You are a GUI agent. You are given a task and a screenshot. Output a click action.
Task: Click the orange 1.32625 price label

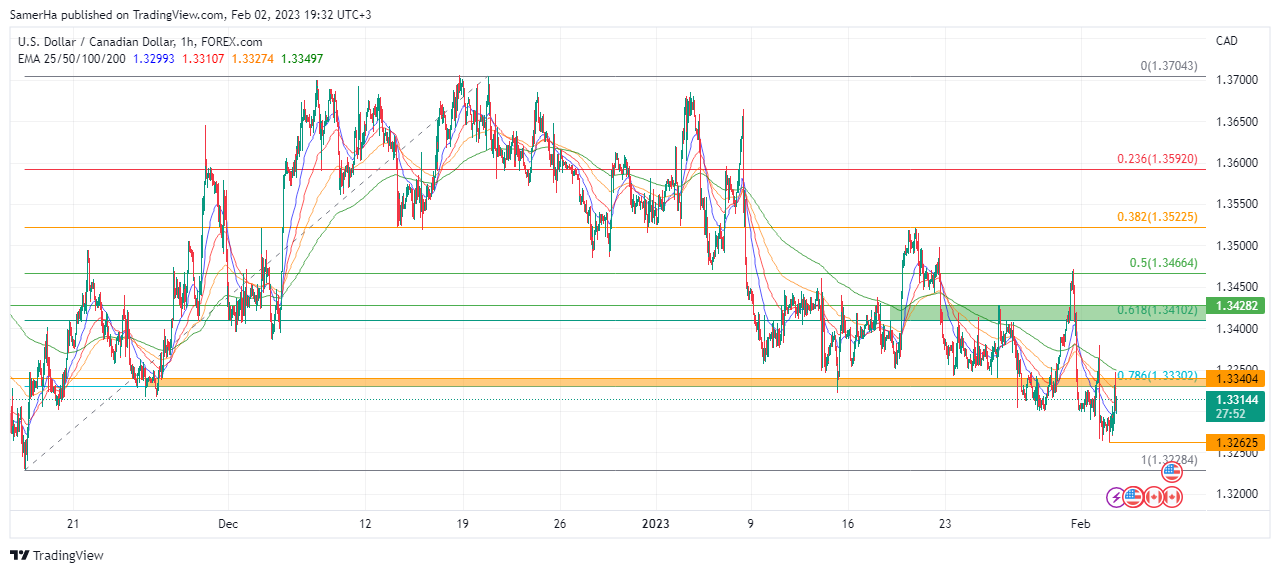[x=1238, y=442]
